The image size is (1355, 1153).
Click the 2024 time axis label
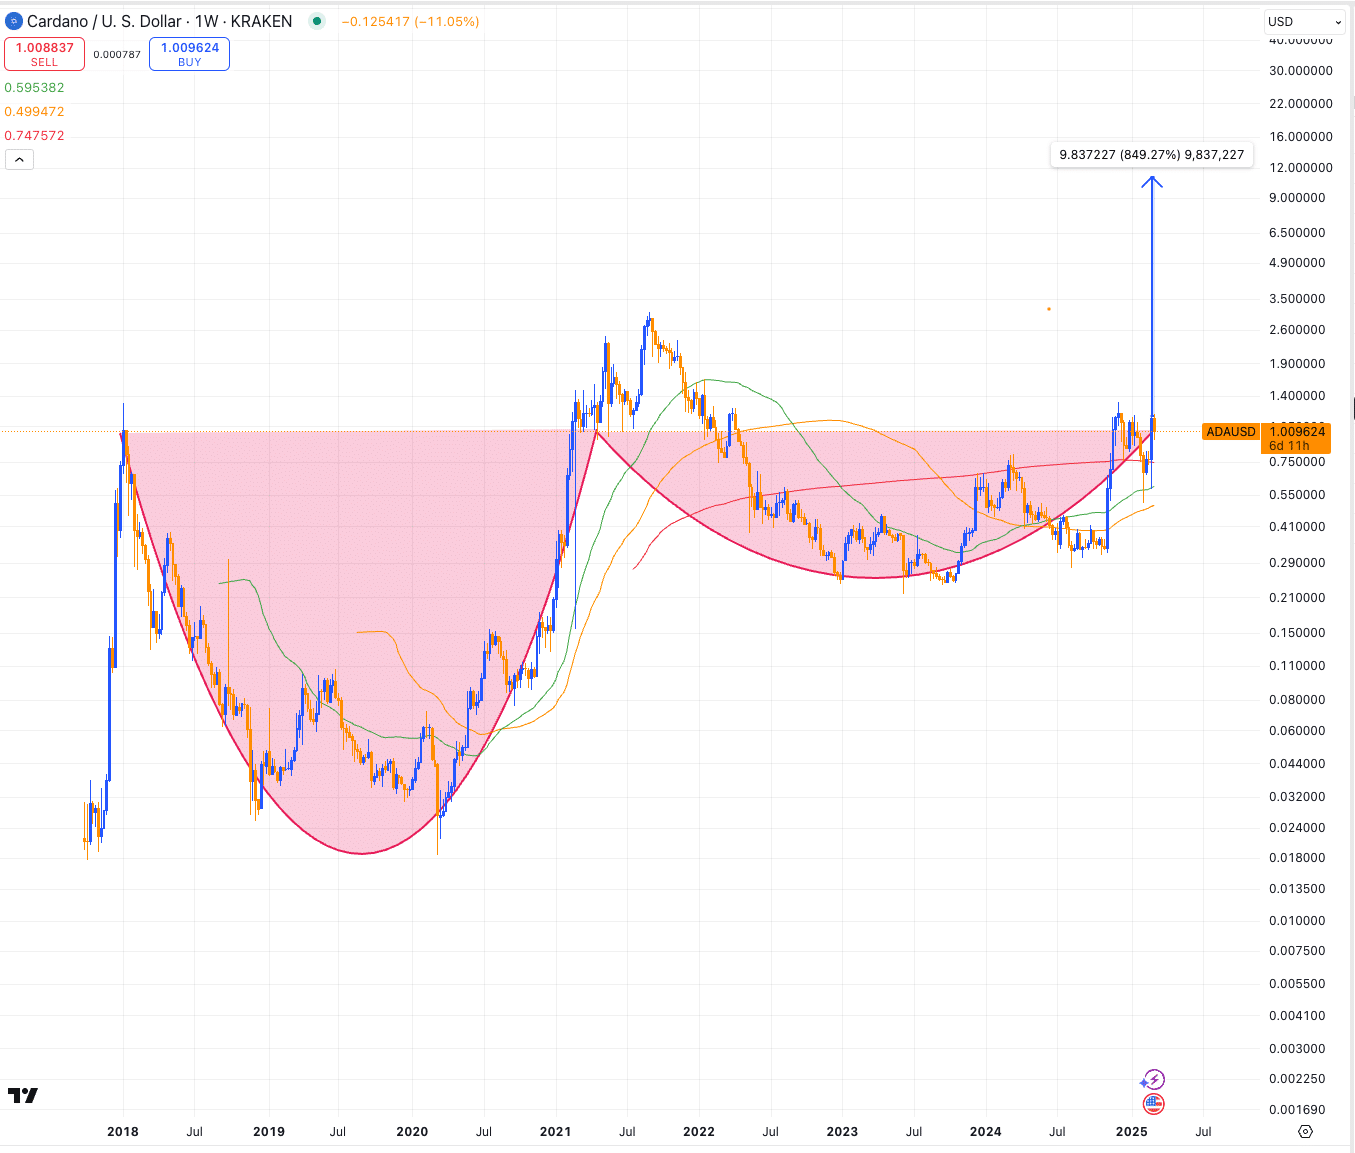(986, 1132)
